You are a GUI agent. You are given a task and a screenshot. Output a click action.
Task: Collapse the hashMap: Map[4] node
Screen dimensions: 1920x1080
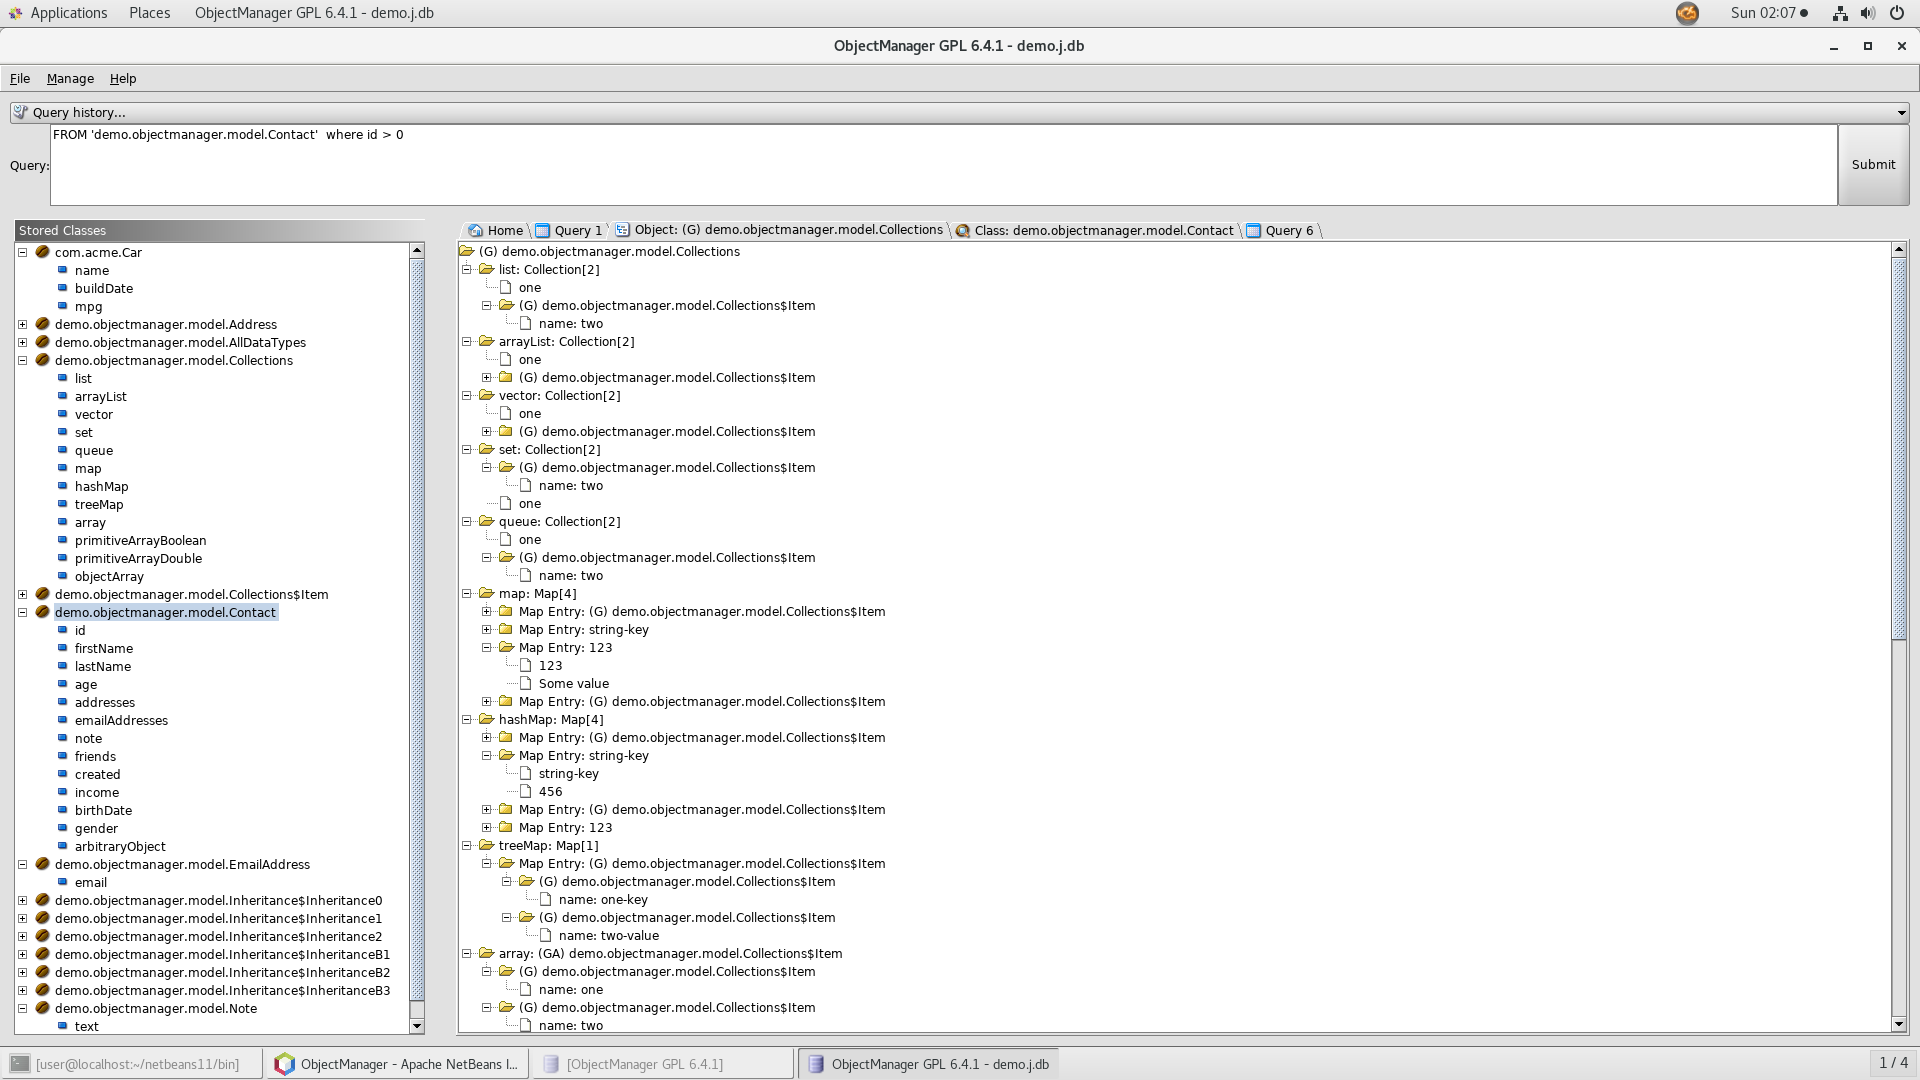pyautogui.click(x=467, y=720)
